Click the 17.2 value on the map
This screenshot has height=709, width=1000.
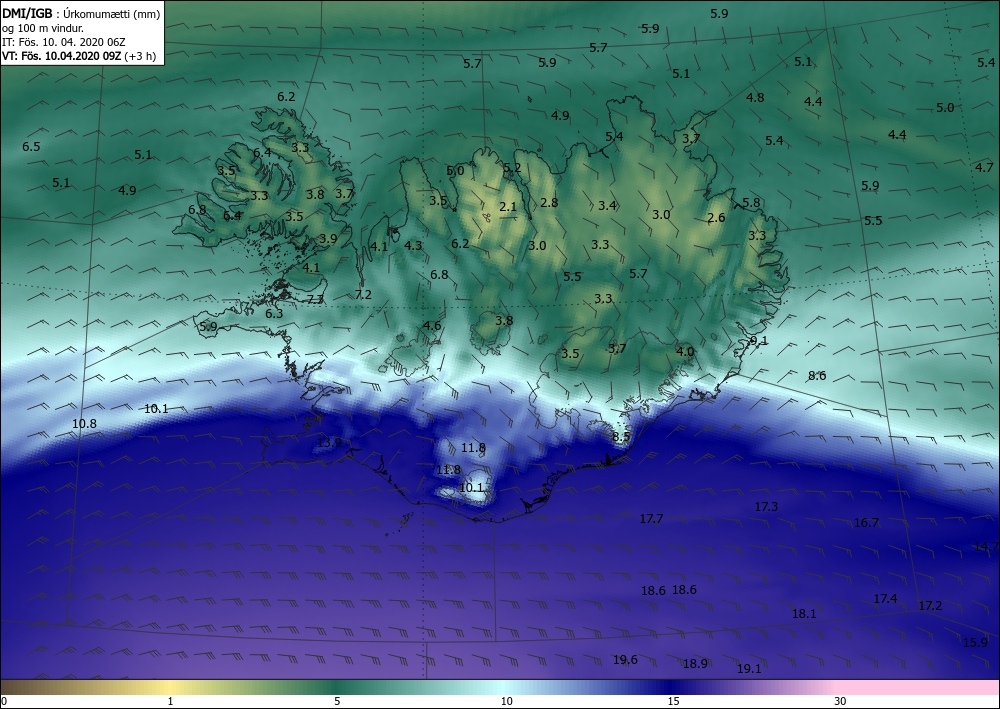930,605
